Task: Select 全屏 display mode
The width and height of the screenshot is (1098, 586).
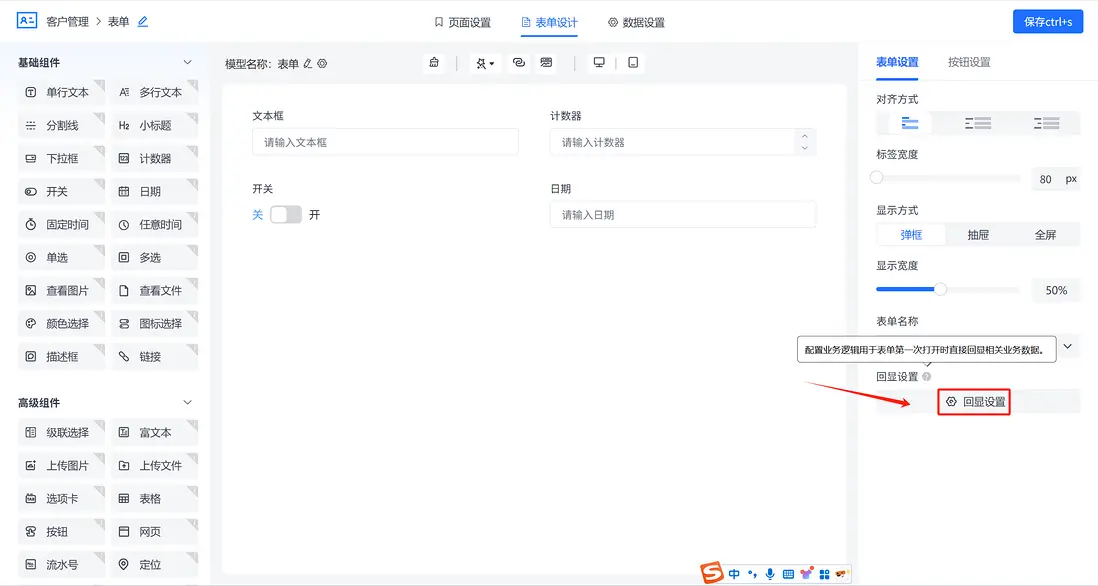Action: pyautogui.click(x=1046, y=233)
